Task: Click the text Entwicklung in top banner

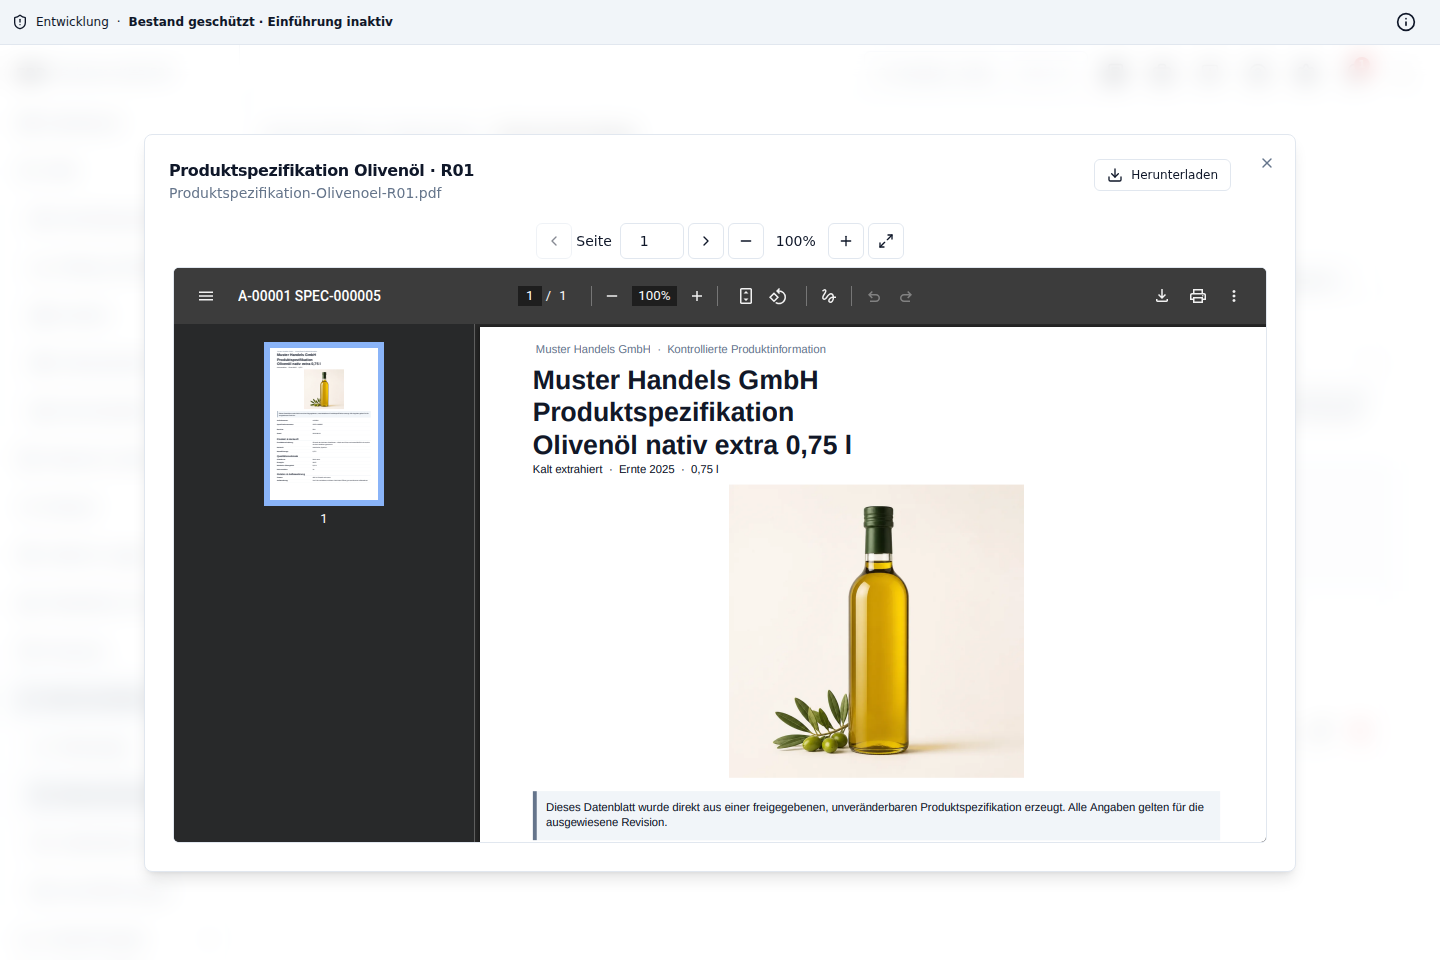Action: [72, 22]
